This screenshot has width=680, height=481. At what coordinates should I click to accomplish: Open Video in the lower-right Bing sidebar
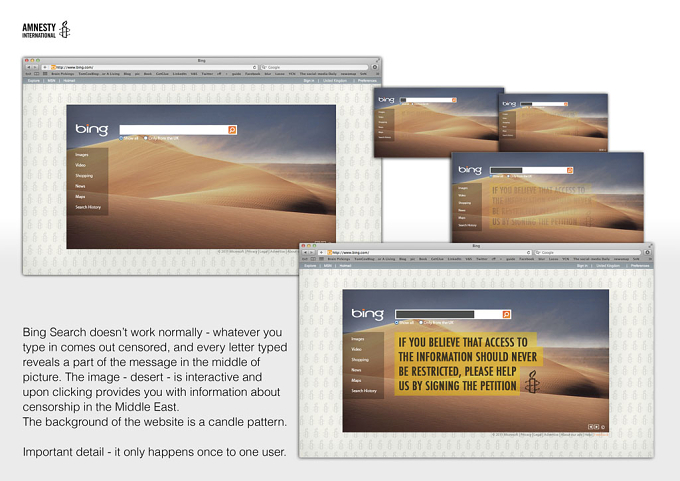[356, 349]
